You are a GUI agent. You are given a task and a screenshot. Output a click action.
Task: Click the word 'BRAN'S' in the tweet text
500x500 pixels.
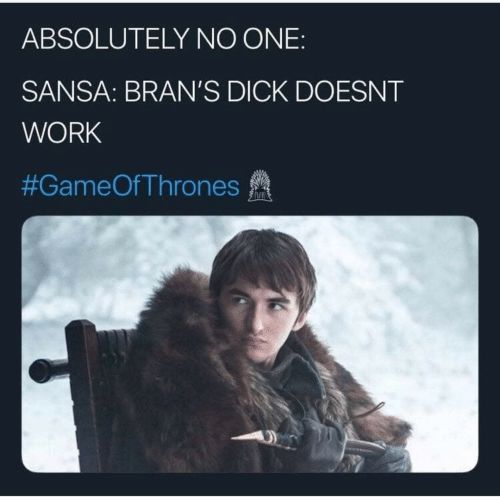point(172,91)
